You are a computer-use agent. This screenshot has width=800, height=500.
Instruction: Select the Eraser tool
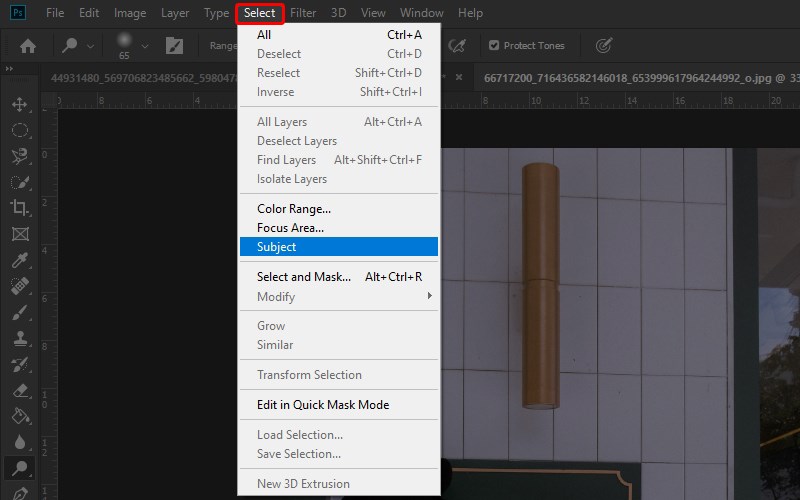[19, 390]
